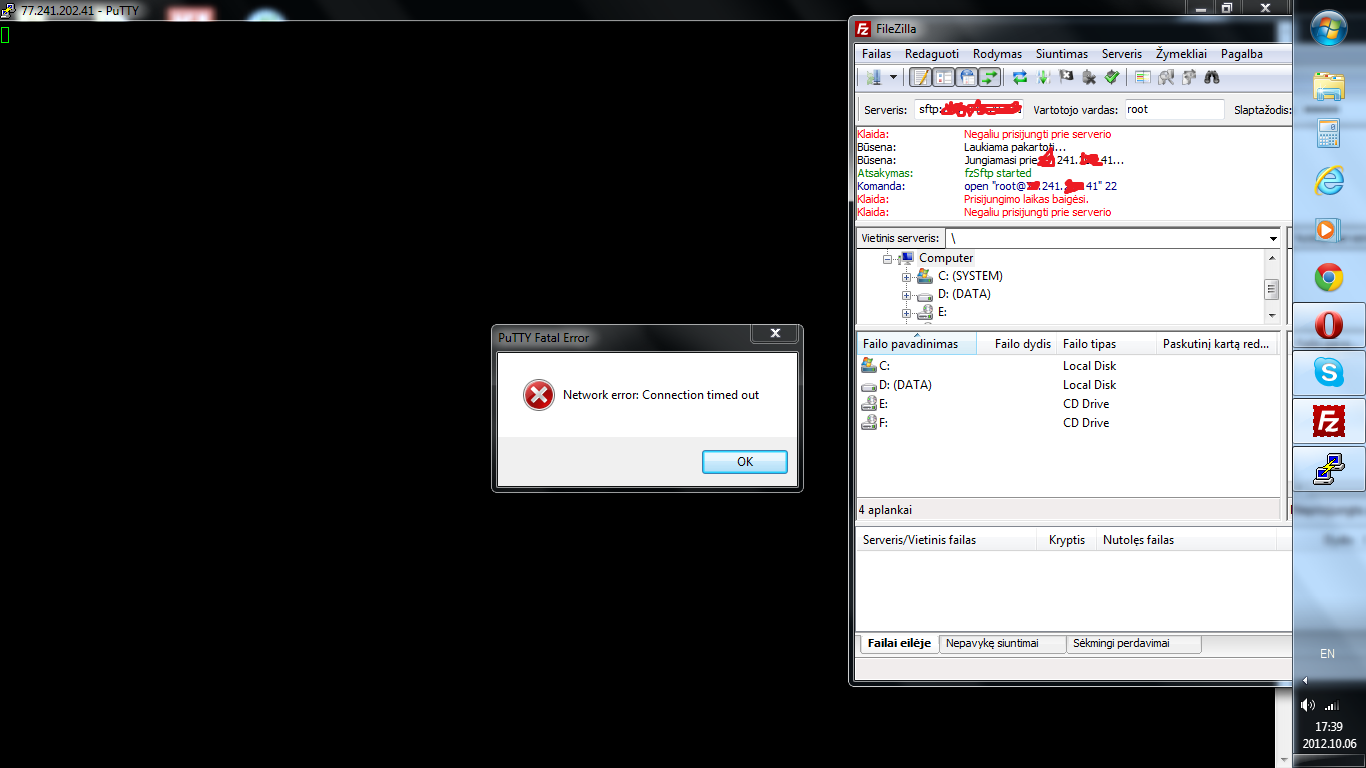Viewport: 1366px width, 768px height.
Task: Open the FileZilla Site Manager icon
Action: [875, 77]
